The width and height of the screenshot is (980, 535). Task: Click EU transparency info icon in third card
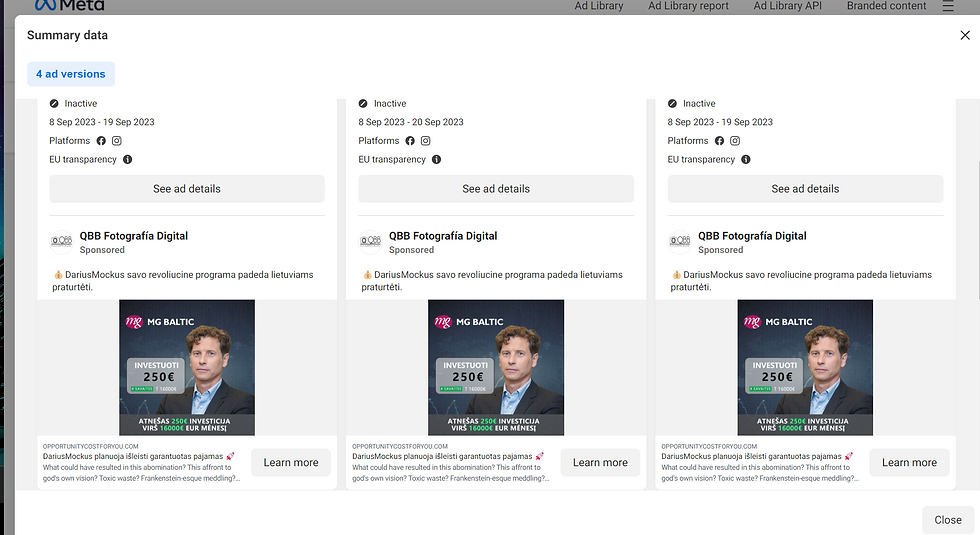tap(746, 159)
